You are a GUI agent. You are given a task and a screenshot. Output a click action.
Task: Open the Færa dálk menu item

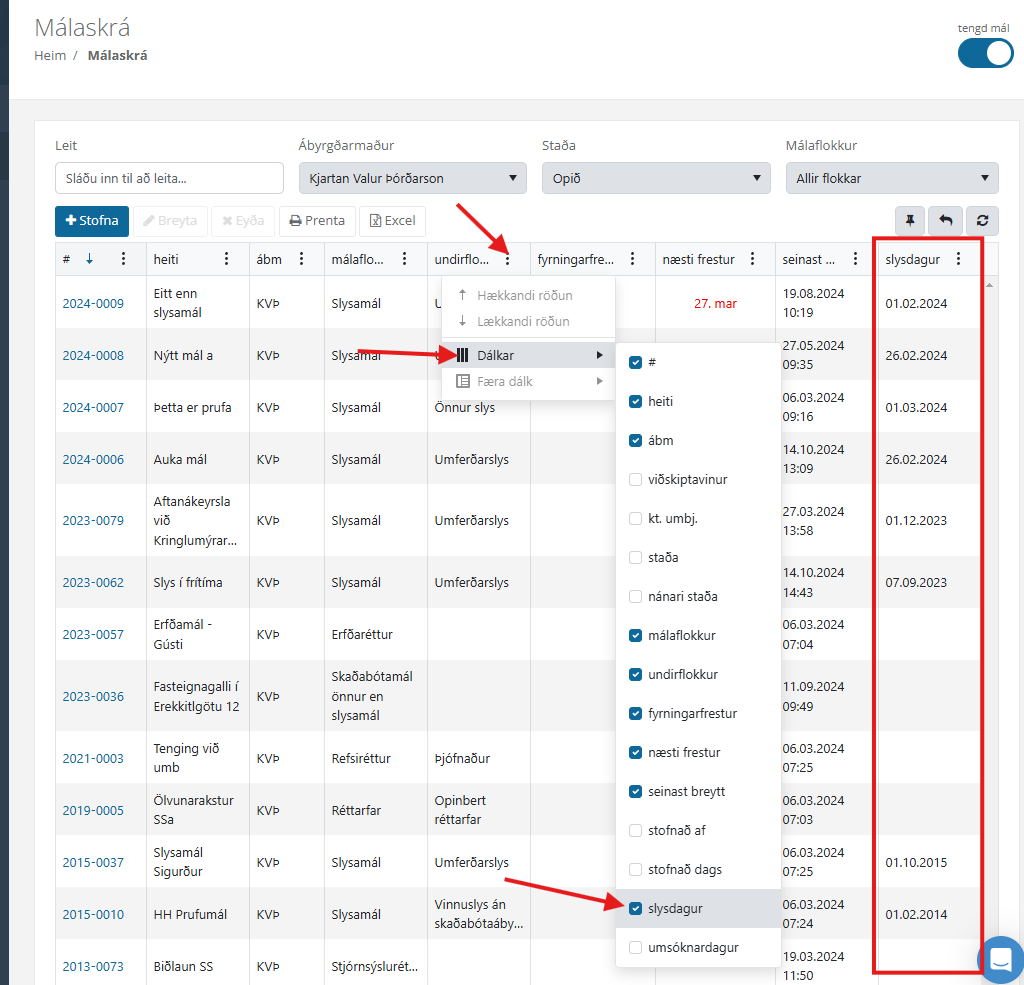click(528, 381)
